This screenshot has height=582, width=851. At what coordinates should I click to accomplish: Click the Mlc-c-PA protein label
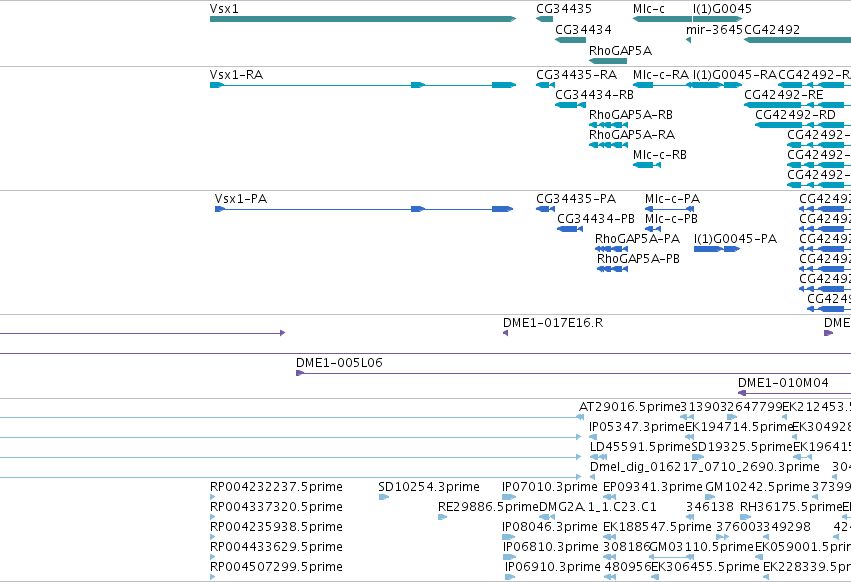(x=672, y=199)
